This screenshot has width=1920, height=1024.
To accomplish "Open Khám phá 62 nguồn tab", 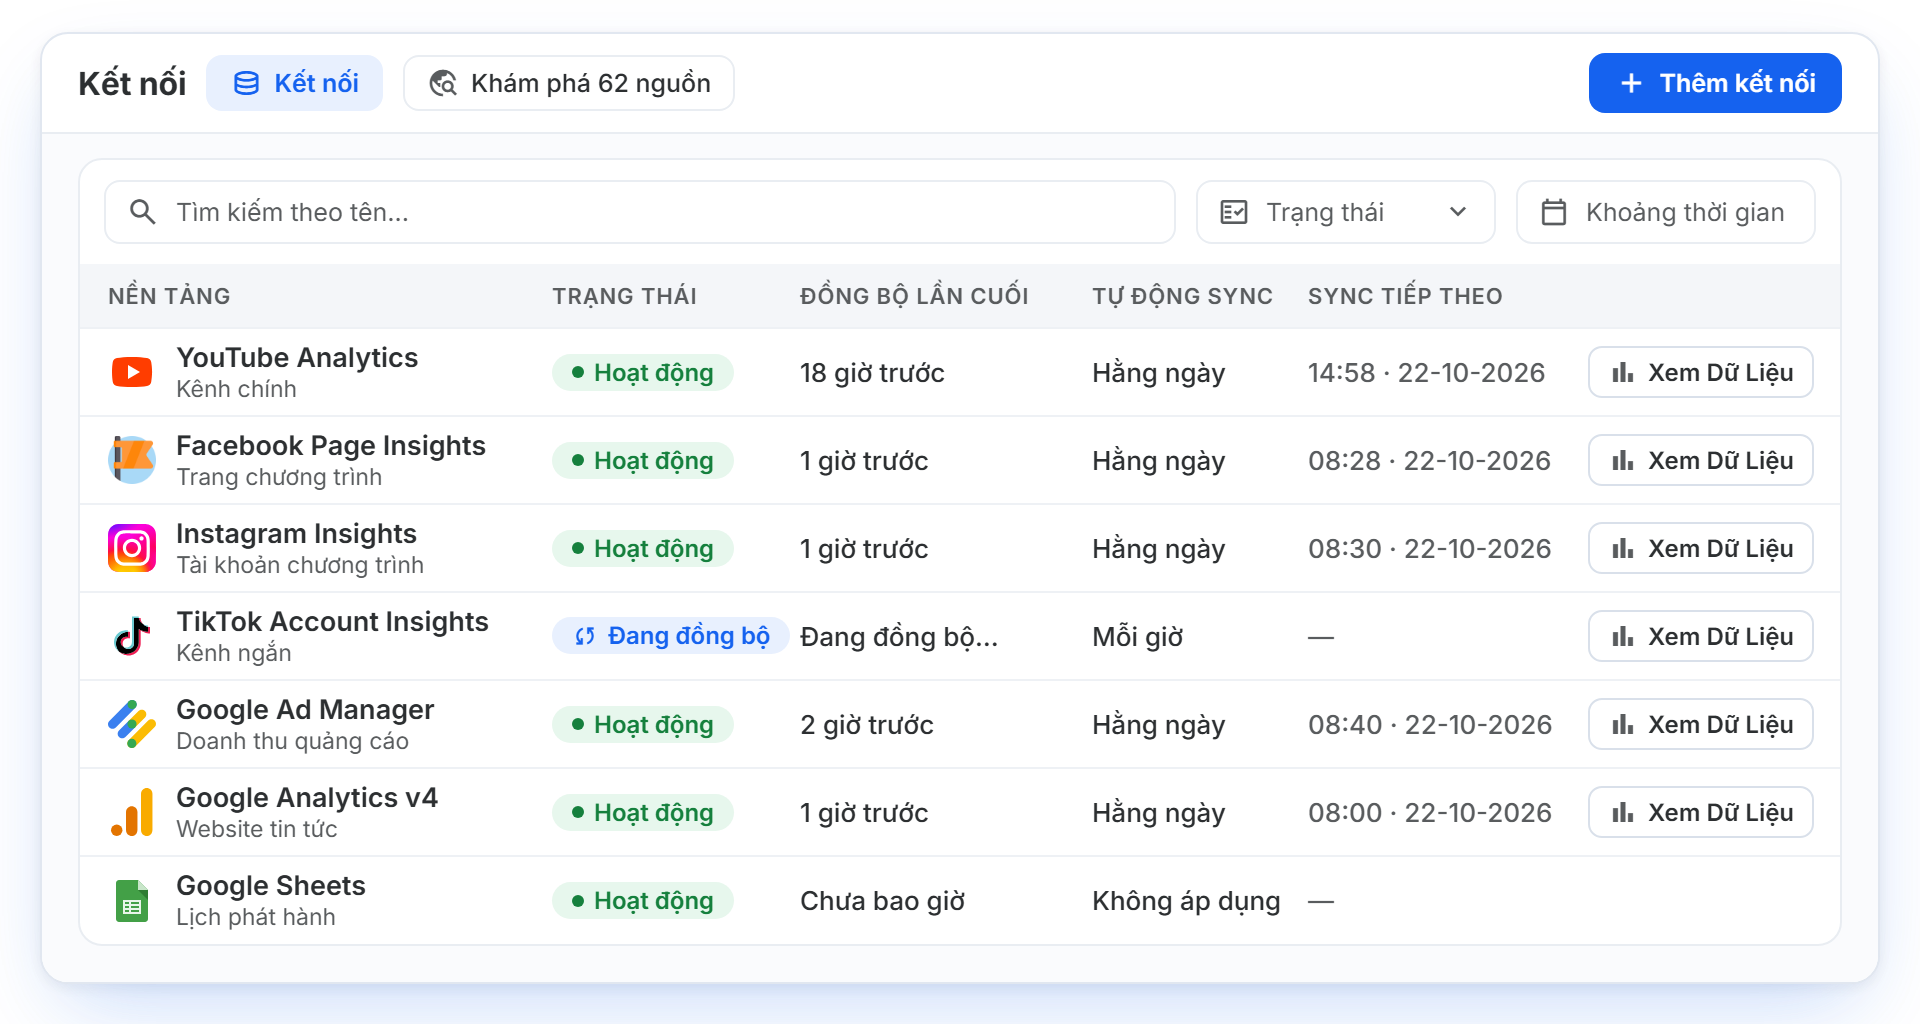I will point(569,83).
